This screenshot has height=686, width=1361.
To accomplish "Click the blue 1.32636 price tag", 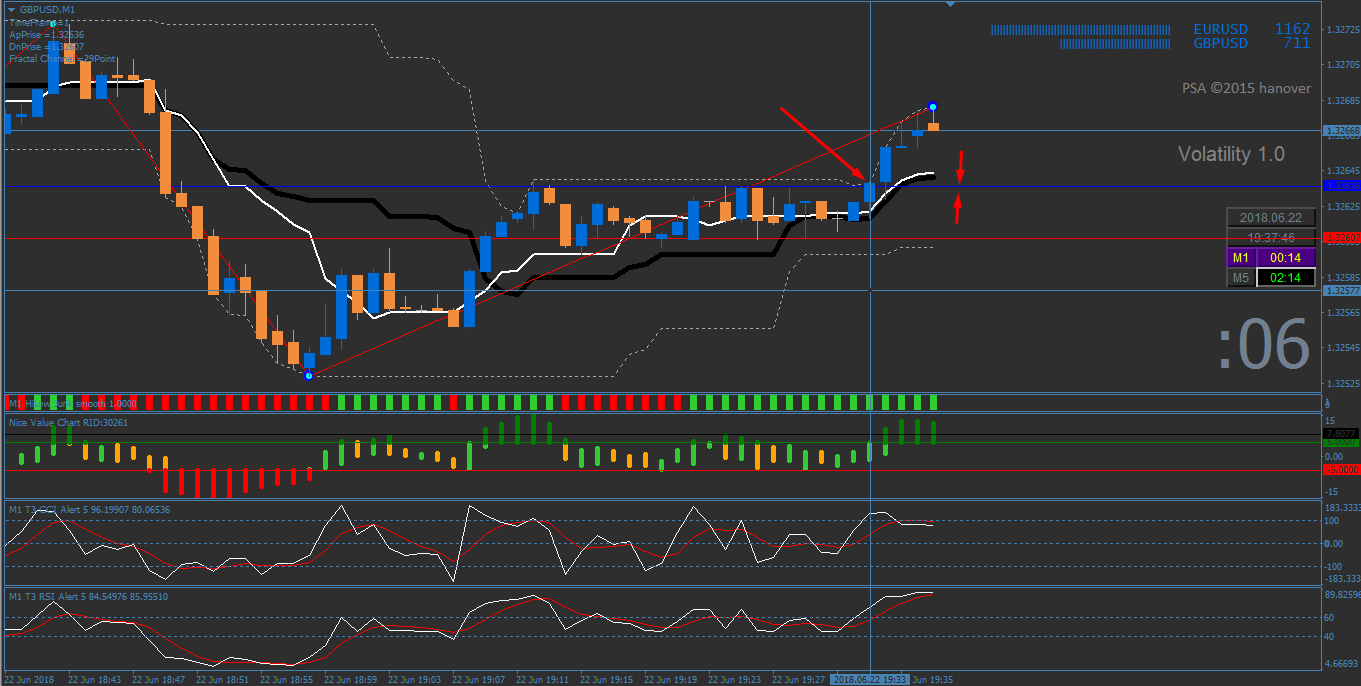I will 1341,186.
